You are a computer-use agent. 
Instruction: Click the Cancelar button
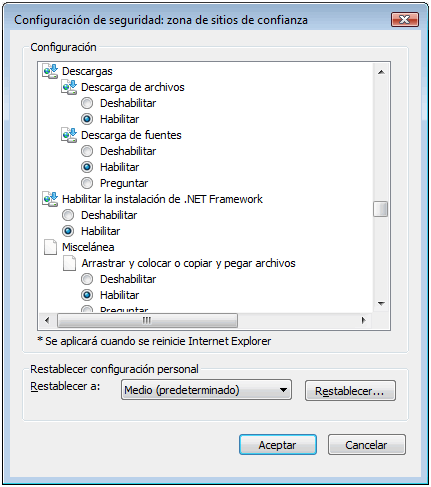coord(366,445)
